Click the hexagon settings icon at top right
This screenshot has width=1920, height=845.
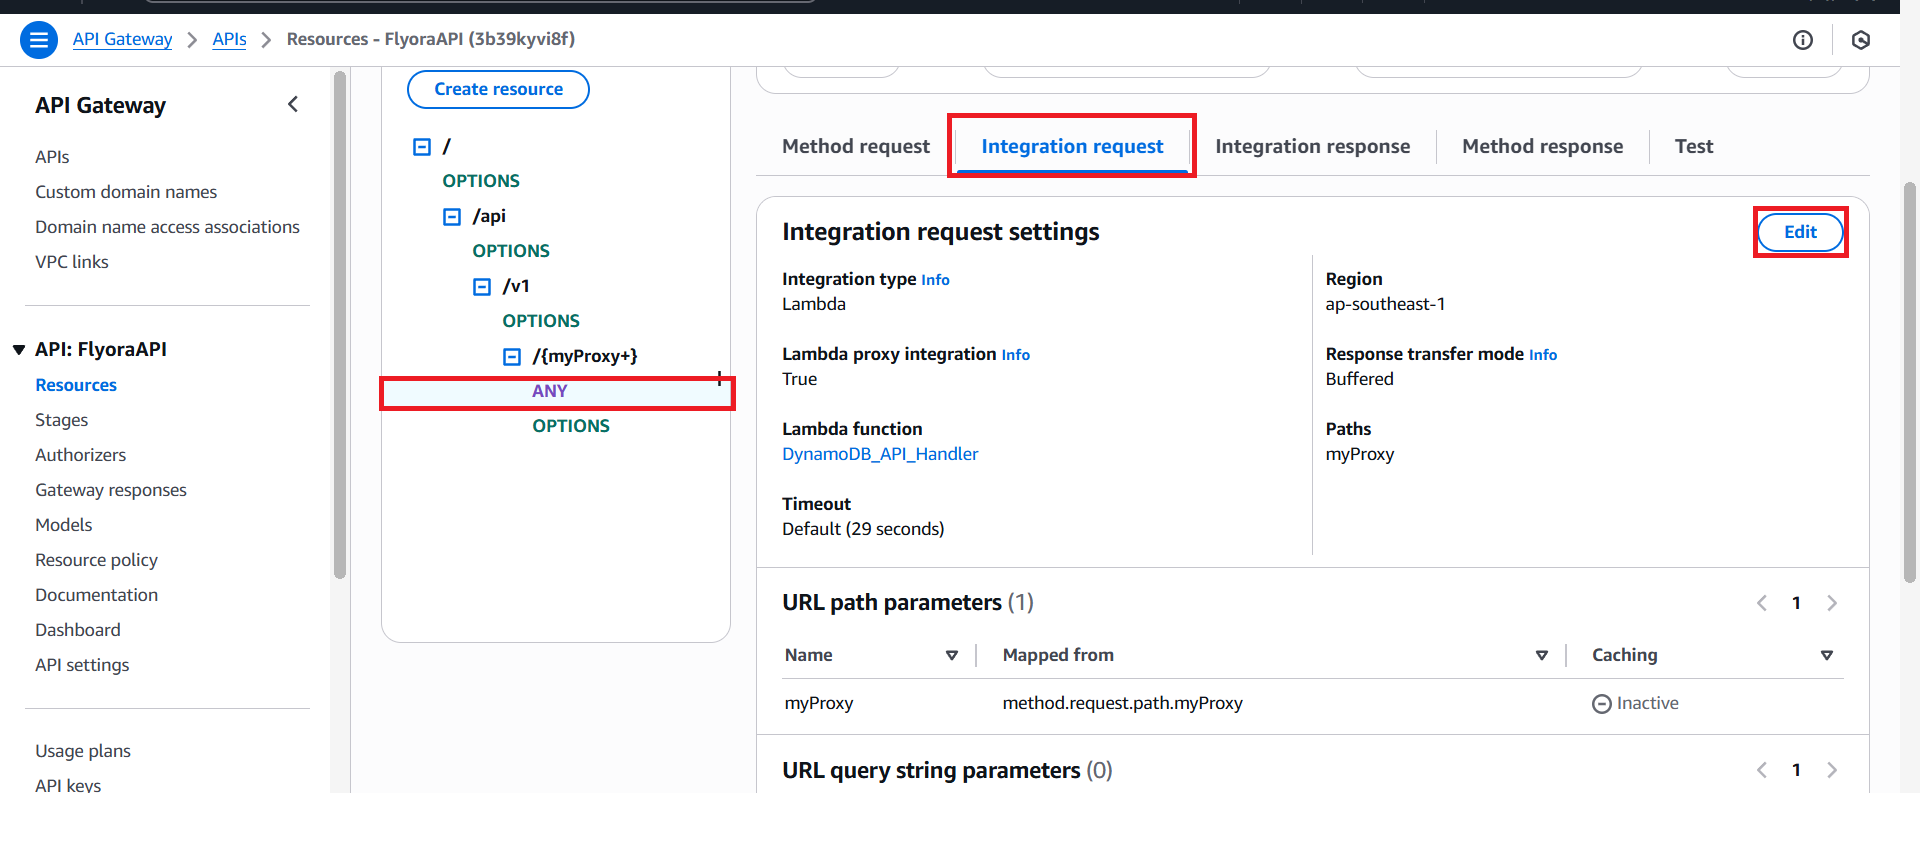[x=1860, y=40]
